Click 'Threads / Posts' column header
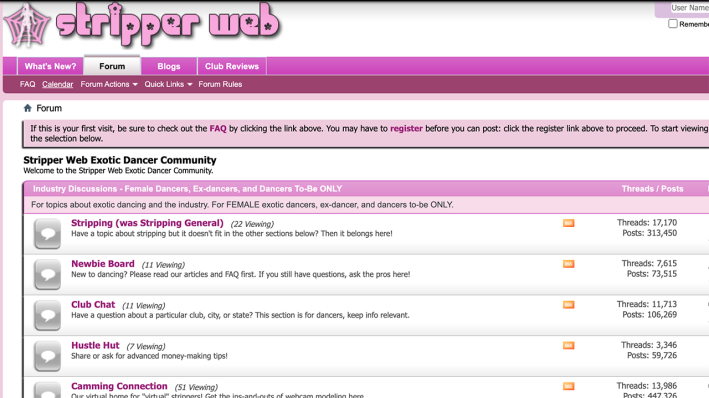The image size is (709, 398). tap(652, 189)
